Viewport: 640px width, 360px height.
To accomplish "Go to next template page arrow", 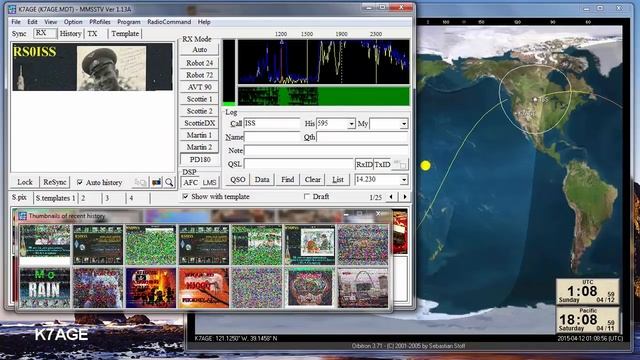I will pos(404,197).
